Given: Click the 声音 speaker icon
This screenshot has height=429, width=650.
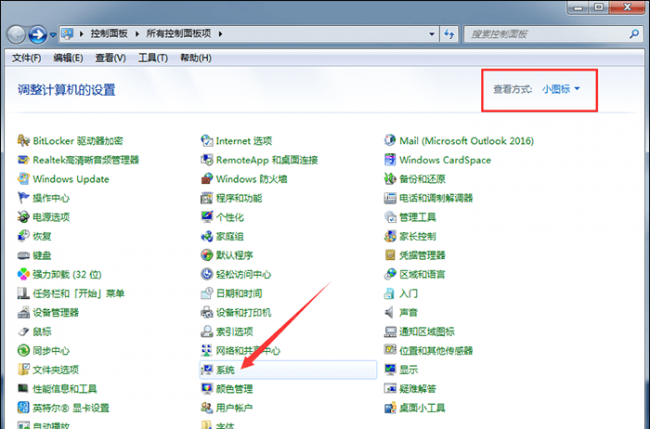Looking at the screenshot, I should click(x=390, y=312).
